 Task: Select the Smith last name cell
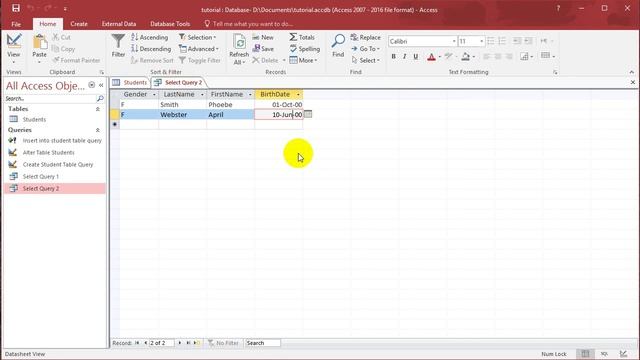[x=182, y=104]
